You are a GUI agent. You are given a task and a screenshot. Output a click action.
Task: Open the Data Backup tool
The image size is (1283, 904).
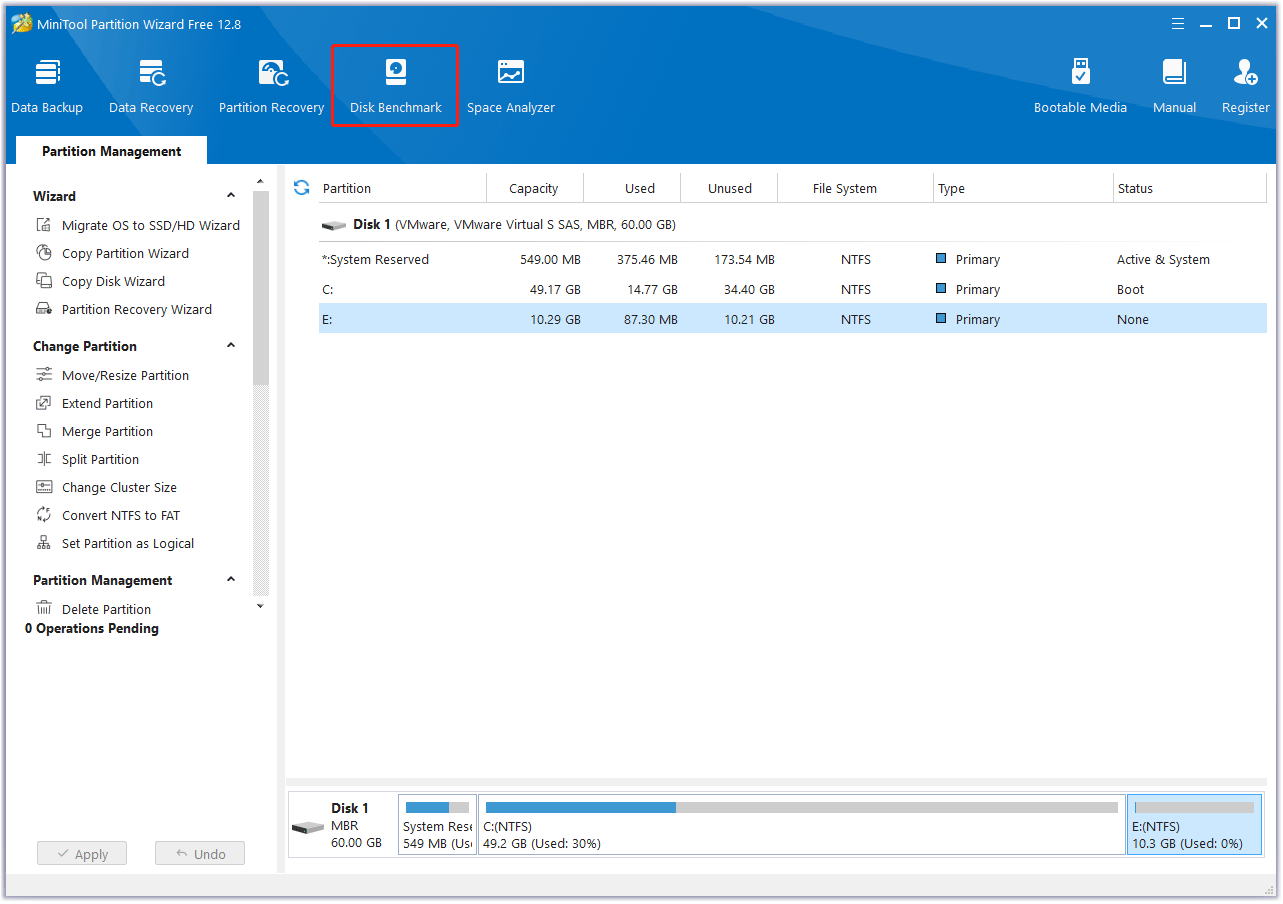point(47,87)
